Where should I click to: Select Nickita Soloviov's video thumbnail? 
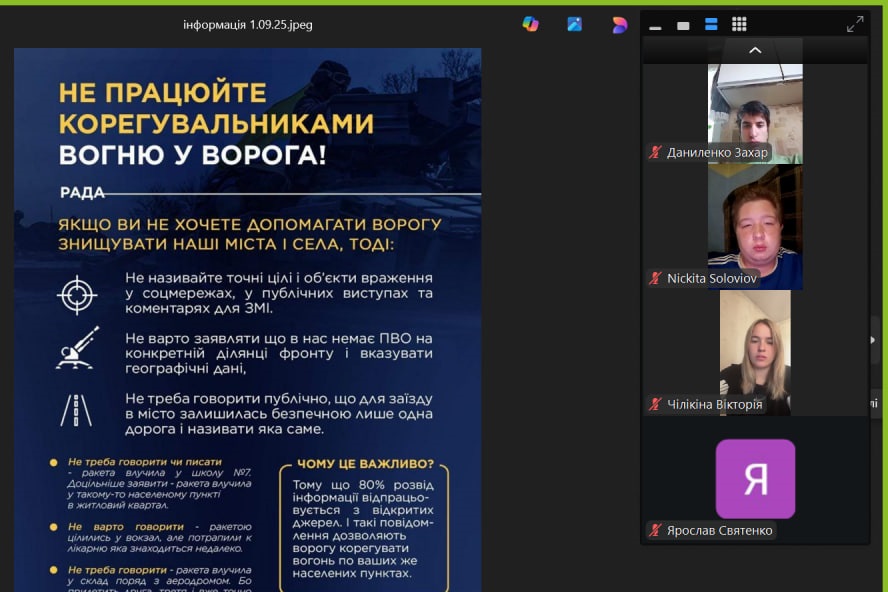[x=755, y=228]
